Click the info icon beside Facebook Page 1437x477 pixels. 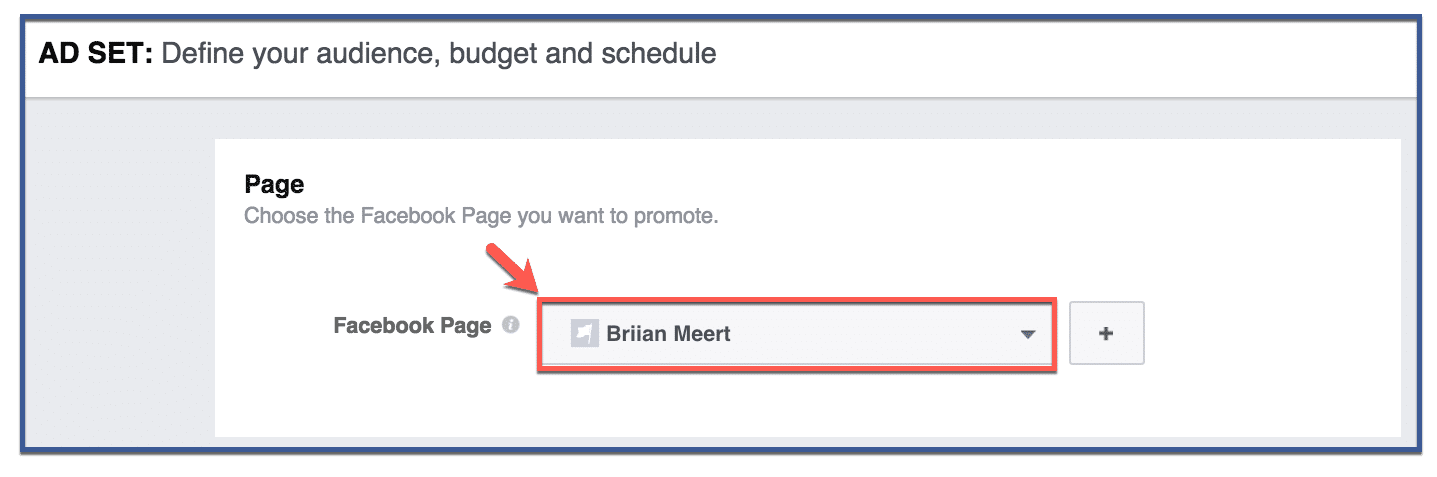click(510, 326)
